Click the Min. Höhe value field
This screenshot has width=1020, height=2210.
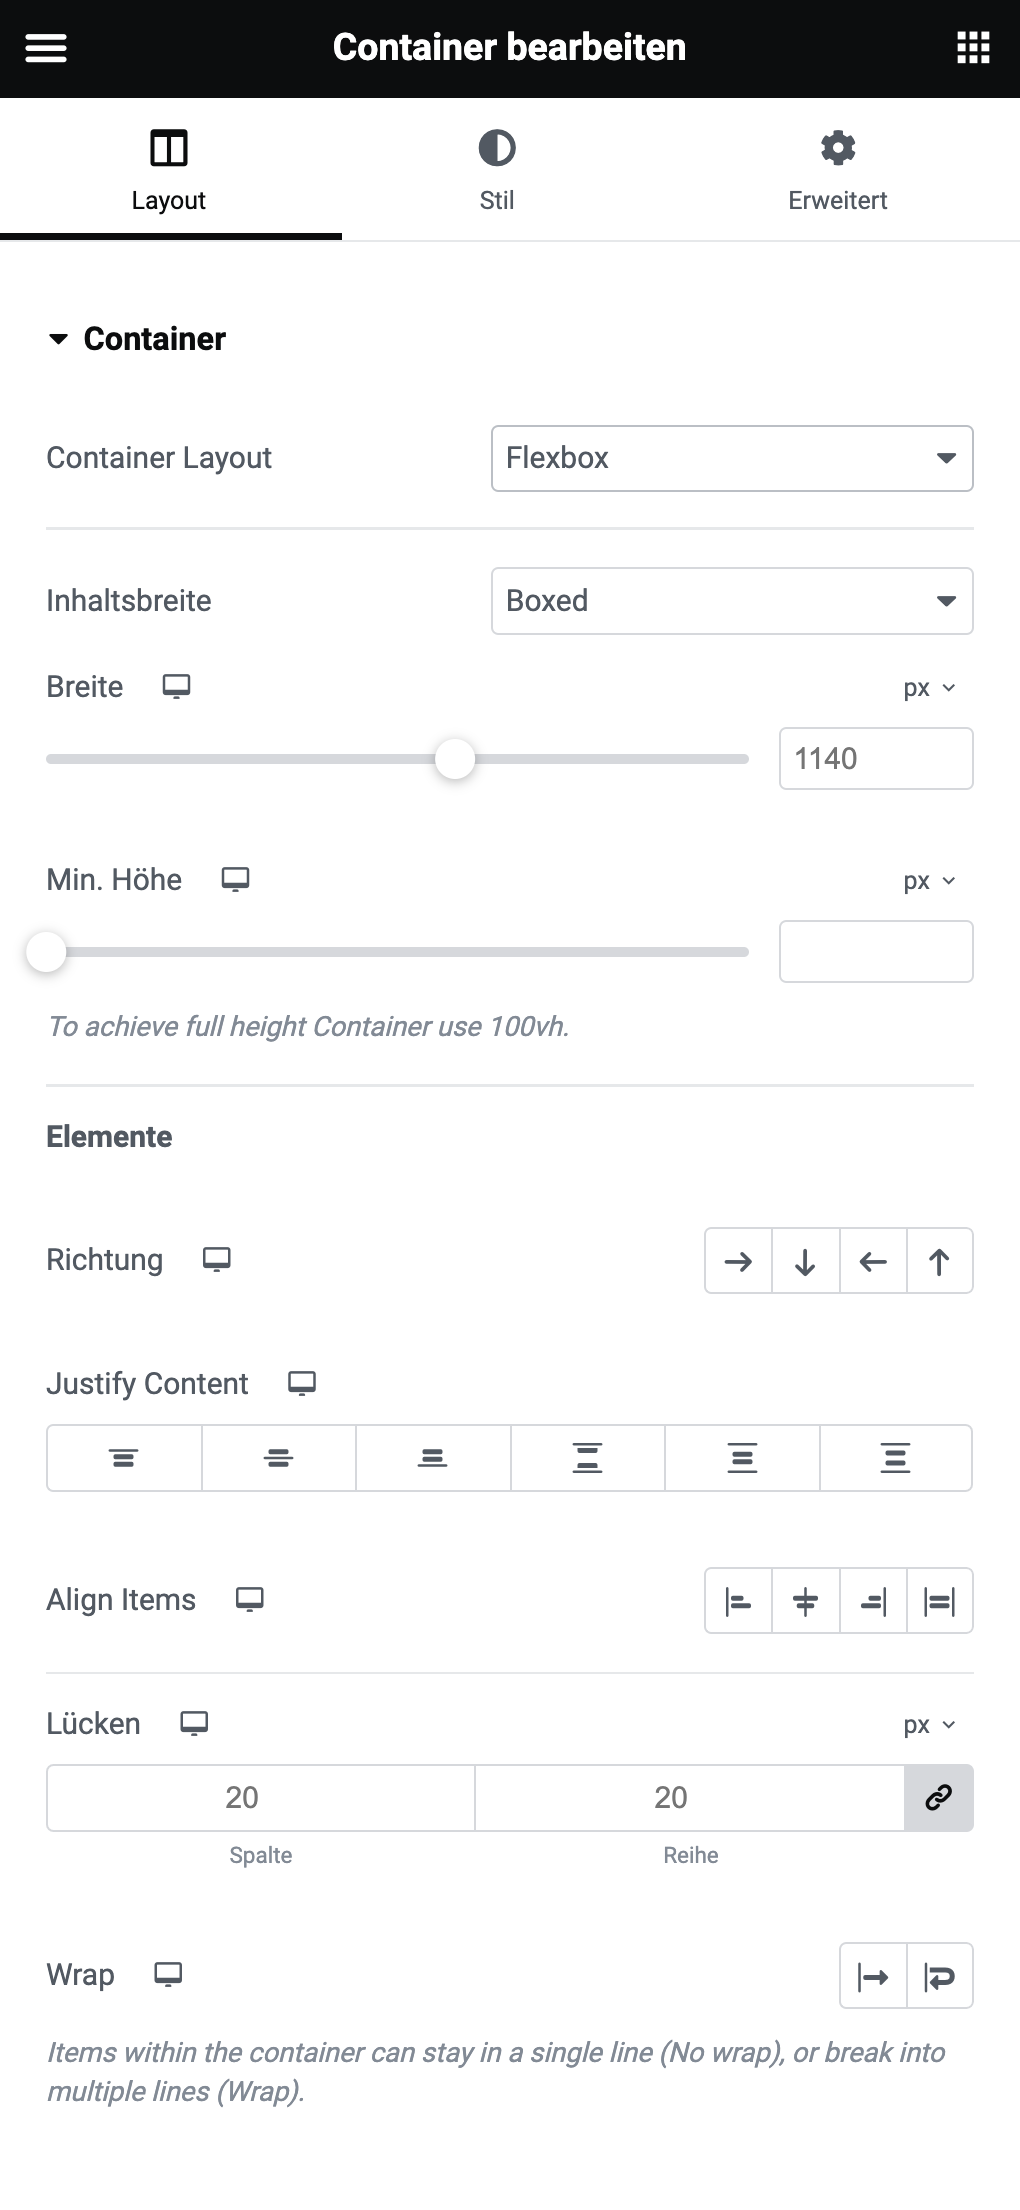tap(876, 952)
